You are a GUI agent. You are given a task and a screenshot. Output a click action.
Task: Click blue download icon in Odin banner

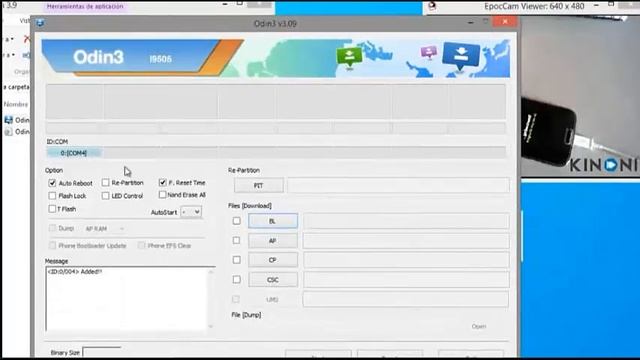461,56
